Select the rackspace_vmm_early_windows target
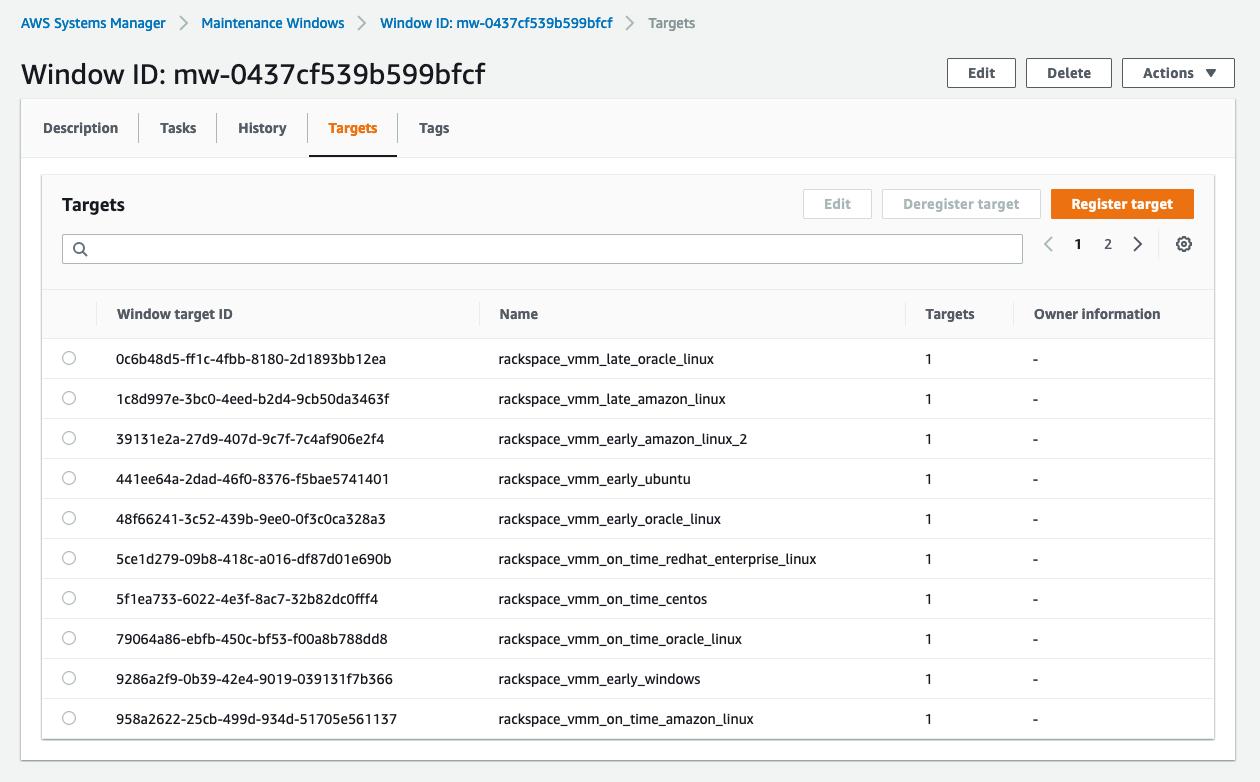The image size is (1260, 782). pyautogui.click(x=68, y=678)
